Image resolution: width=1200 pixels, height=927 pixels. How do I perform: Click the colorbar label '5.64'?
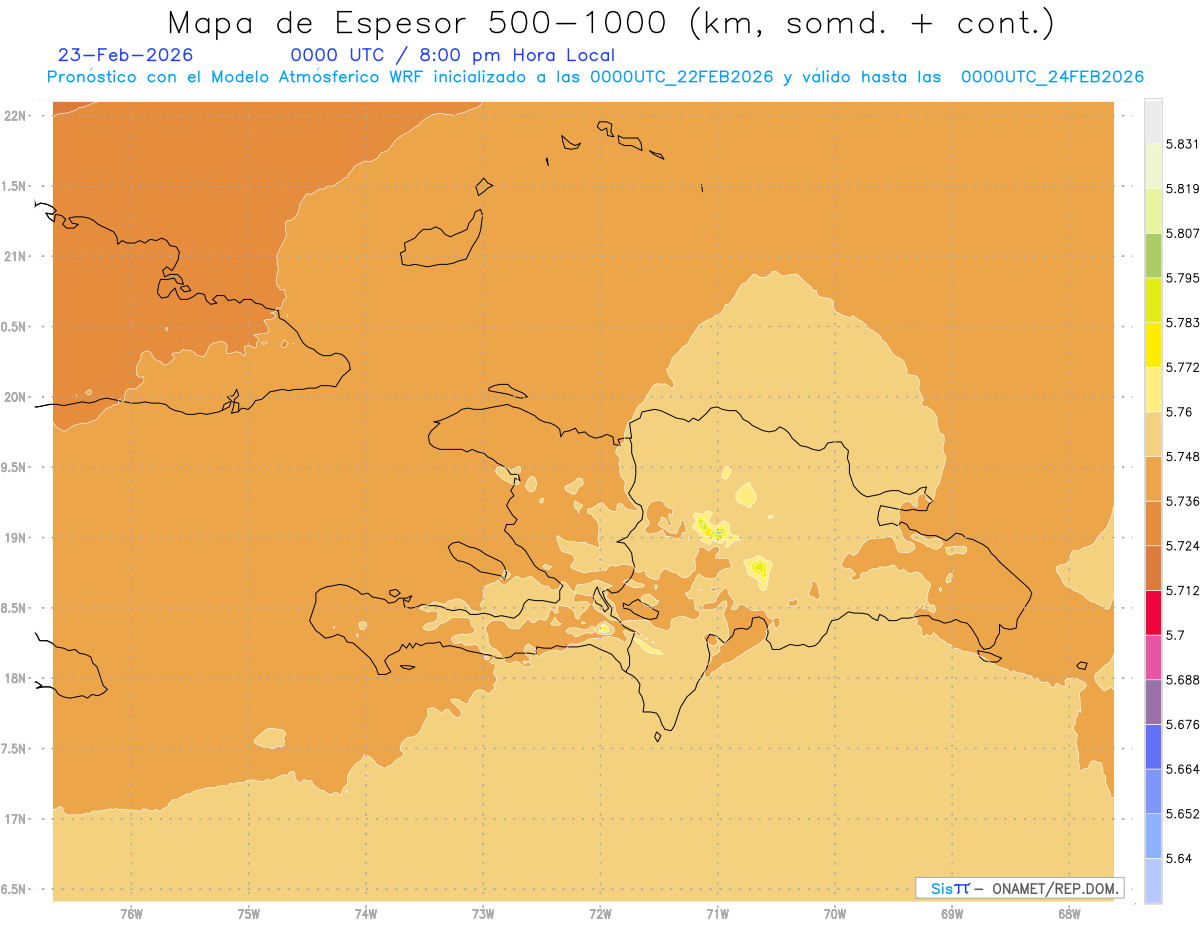coord(1178,859)
